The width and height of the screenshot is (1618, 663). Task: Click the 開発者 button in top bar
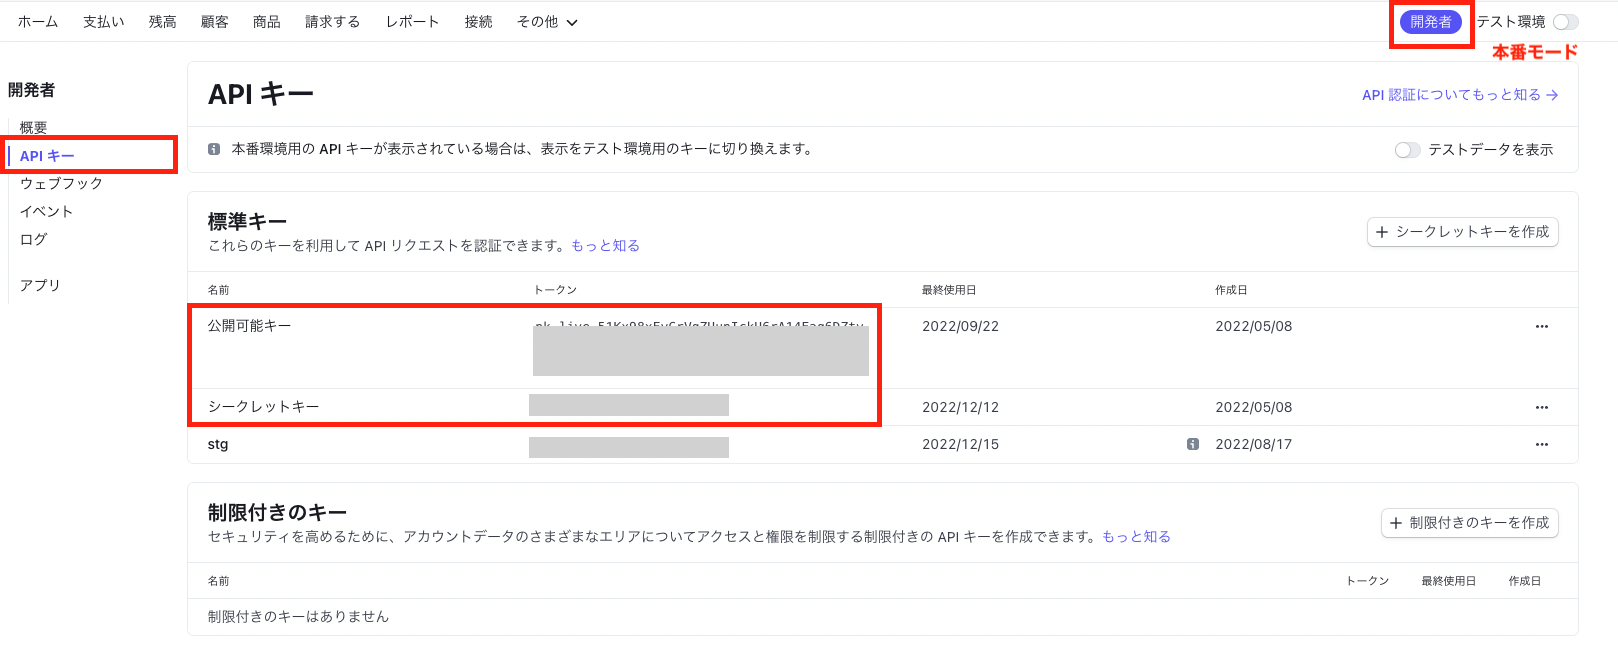1431,22
